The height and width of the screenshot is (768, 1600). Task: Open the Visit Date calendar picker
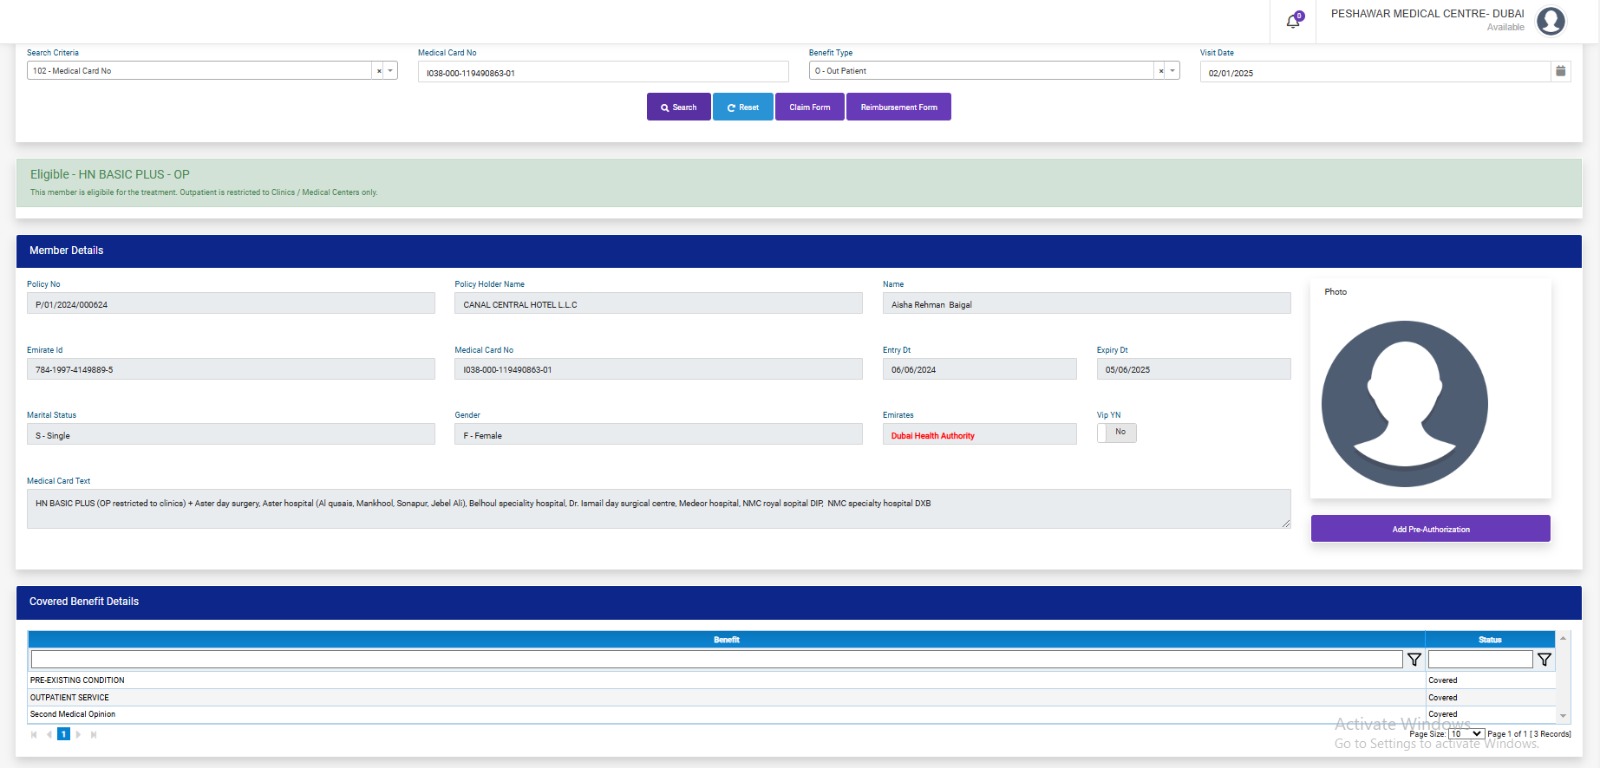[1560, 71]
